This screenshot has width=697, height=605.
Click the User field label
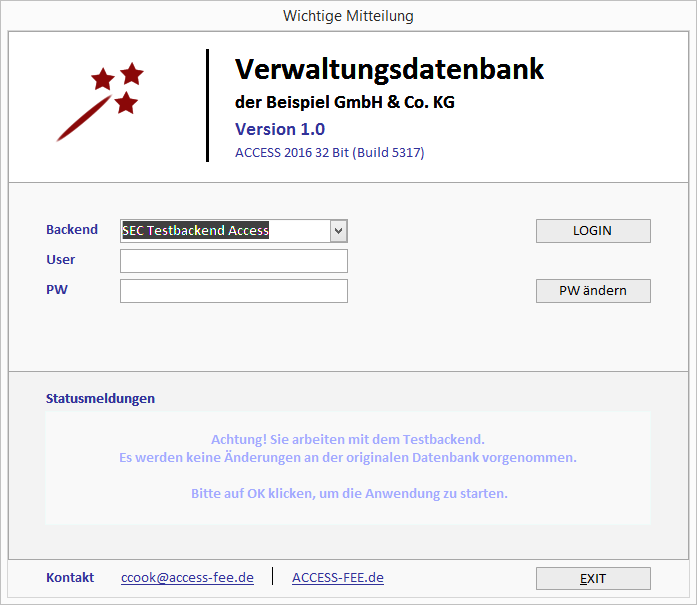61,260
